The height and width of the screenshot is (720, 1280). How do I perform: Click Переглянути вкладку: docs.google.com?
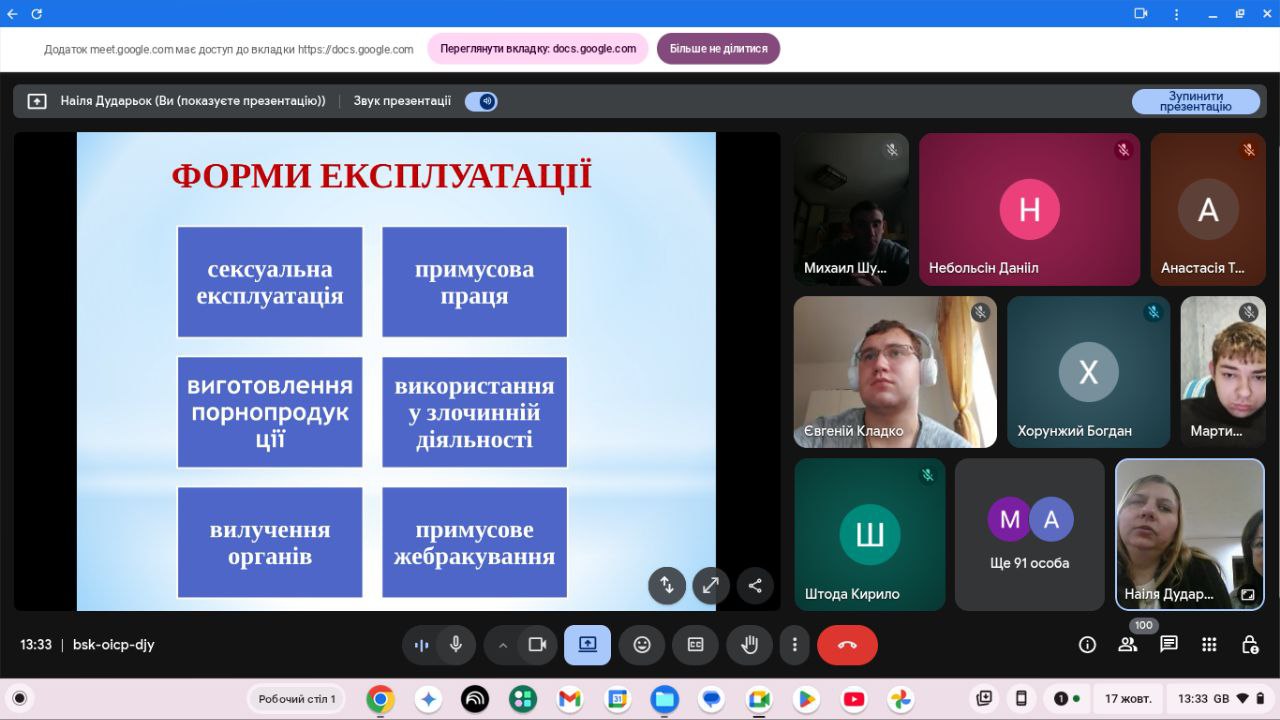[538, 48]
